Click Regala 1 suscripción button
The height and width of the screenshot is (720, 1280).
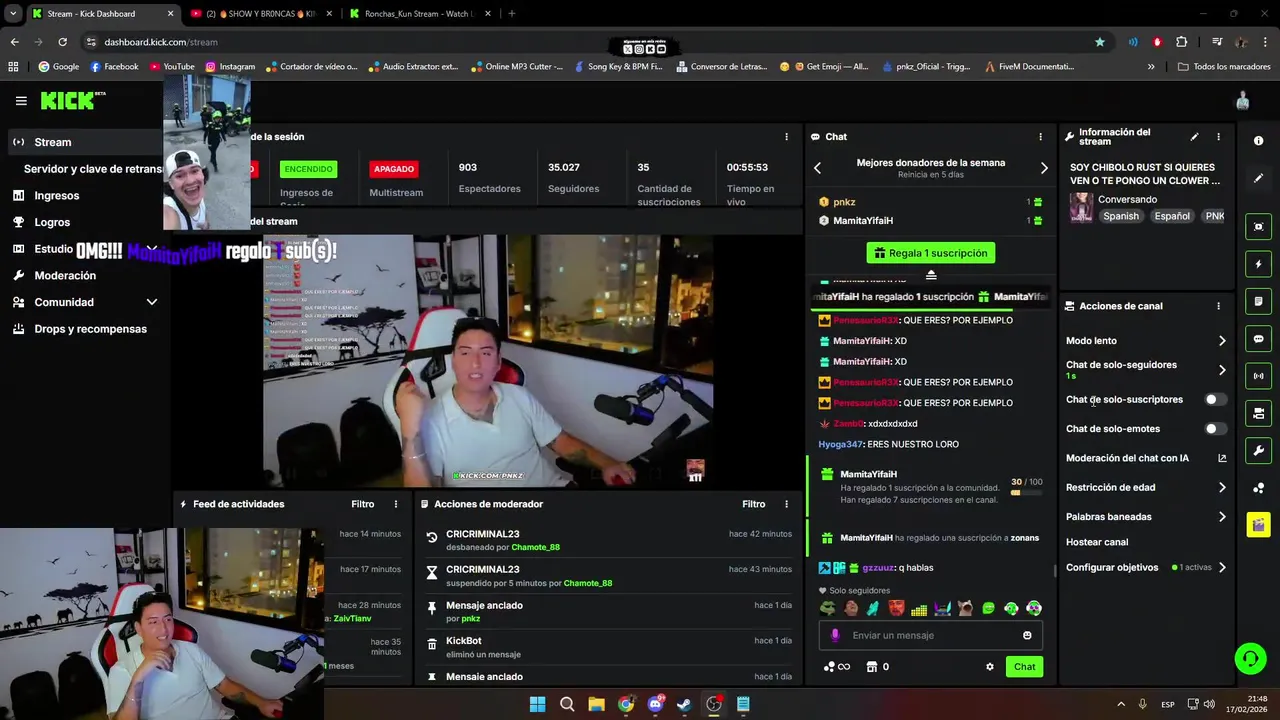(x=931, y=253)
